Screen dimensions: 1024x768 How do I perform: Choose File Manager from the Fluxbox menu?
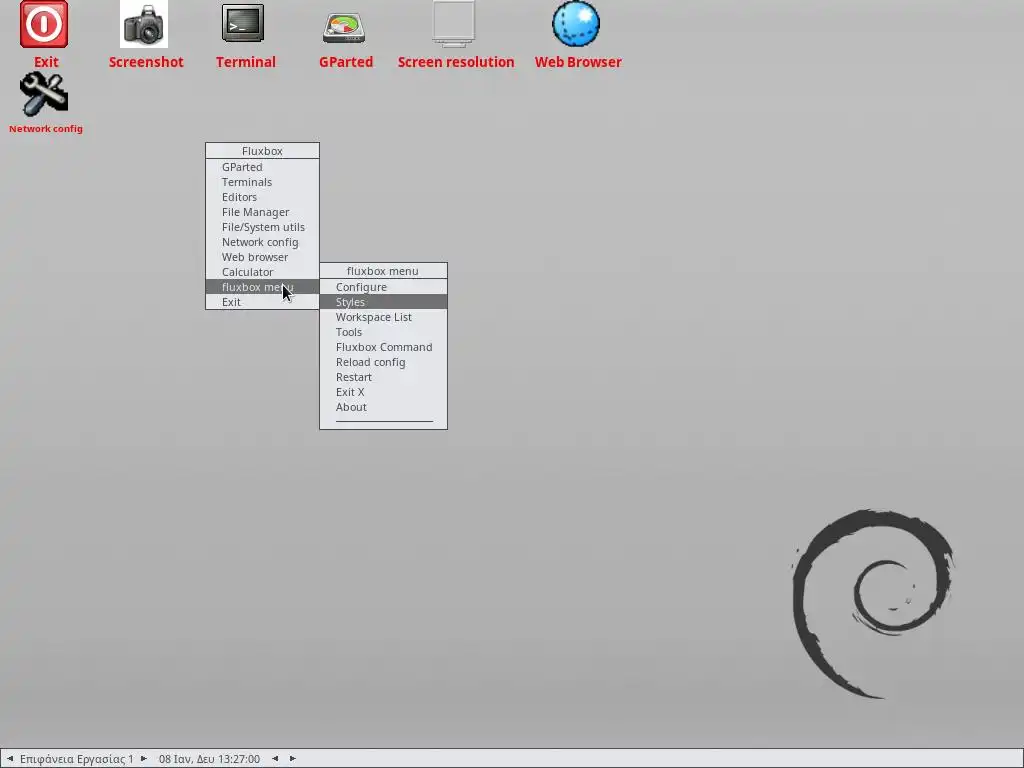(x=263, y=212)
